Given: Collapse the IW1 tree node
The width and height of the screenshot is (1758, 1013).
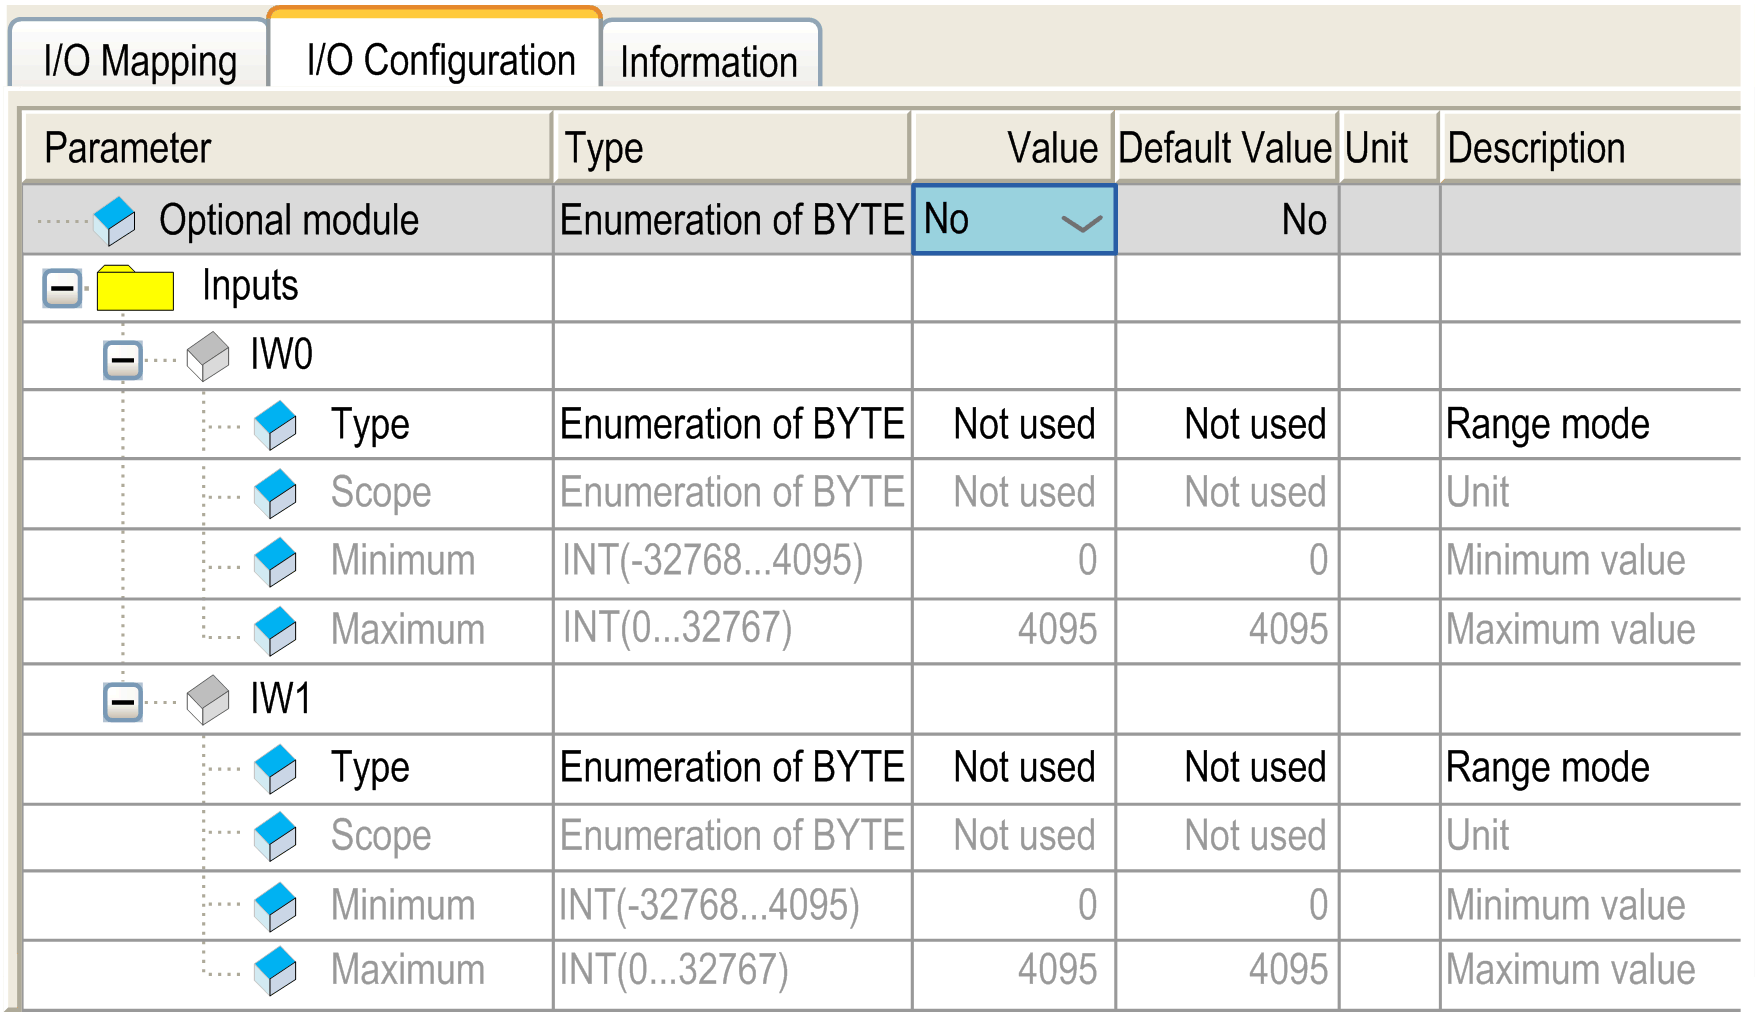Looking at the screenshot, I should click(123, 702).
